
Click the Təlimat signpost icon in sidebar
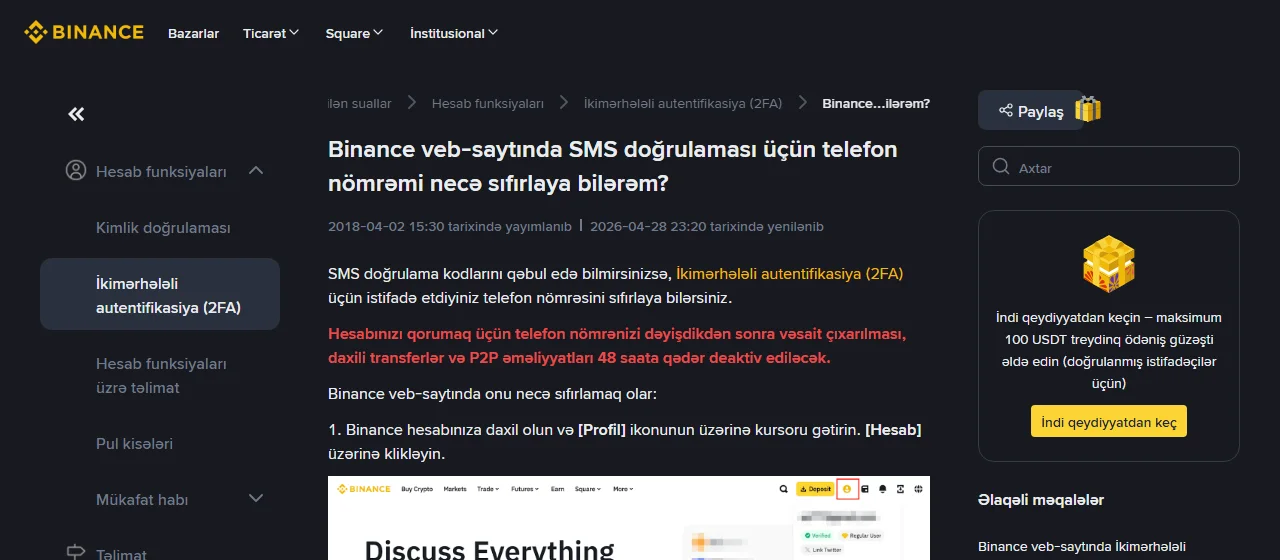click(x=76, y=553)
